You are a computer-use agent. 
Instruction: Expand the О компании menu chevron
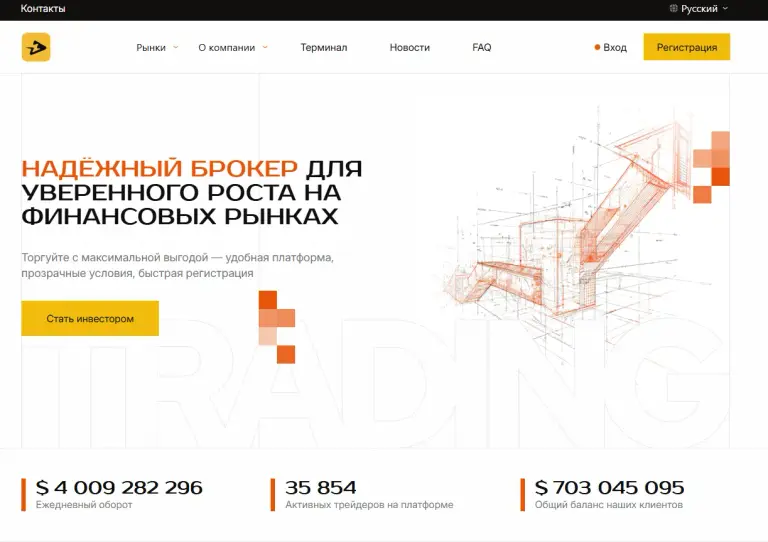[265, 47]
